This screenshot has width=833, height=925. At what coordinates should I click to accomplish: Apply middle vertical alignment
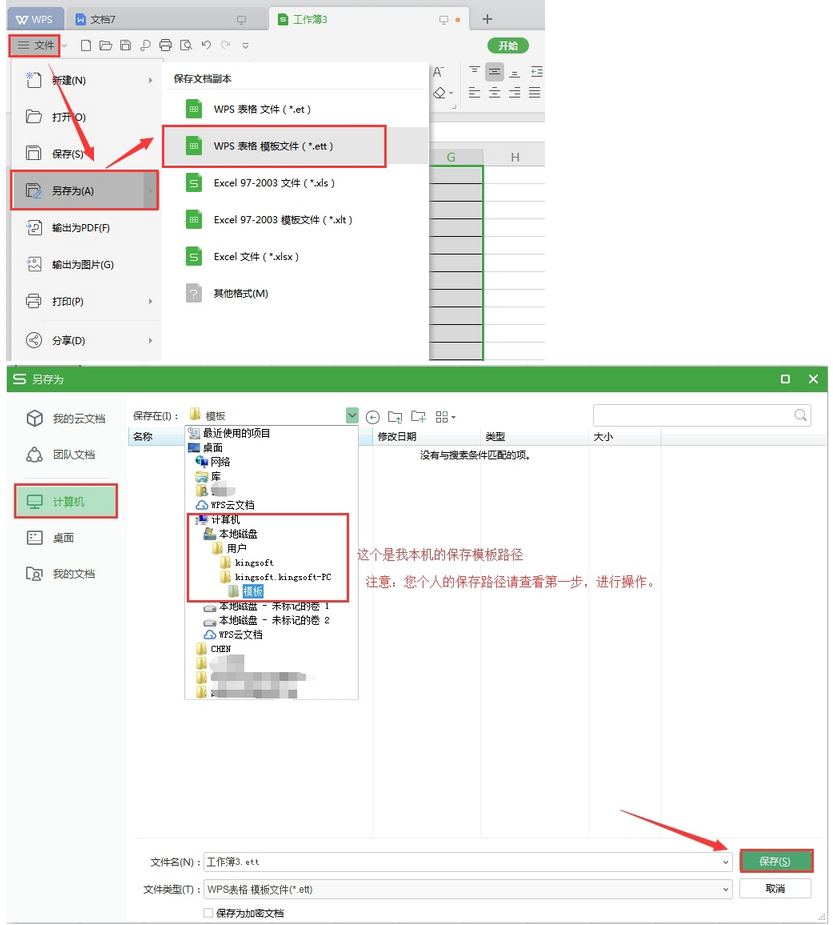pyautogui.click(x=494, y=72)
